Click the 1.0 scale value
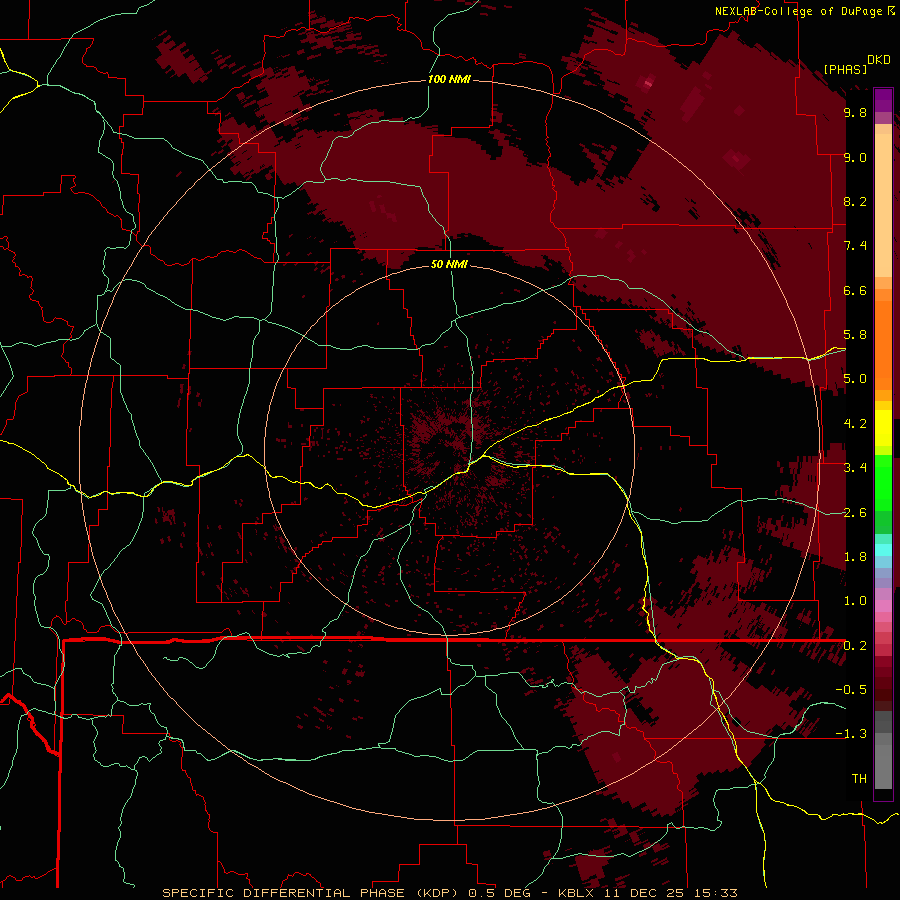 (855, 601)
